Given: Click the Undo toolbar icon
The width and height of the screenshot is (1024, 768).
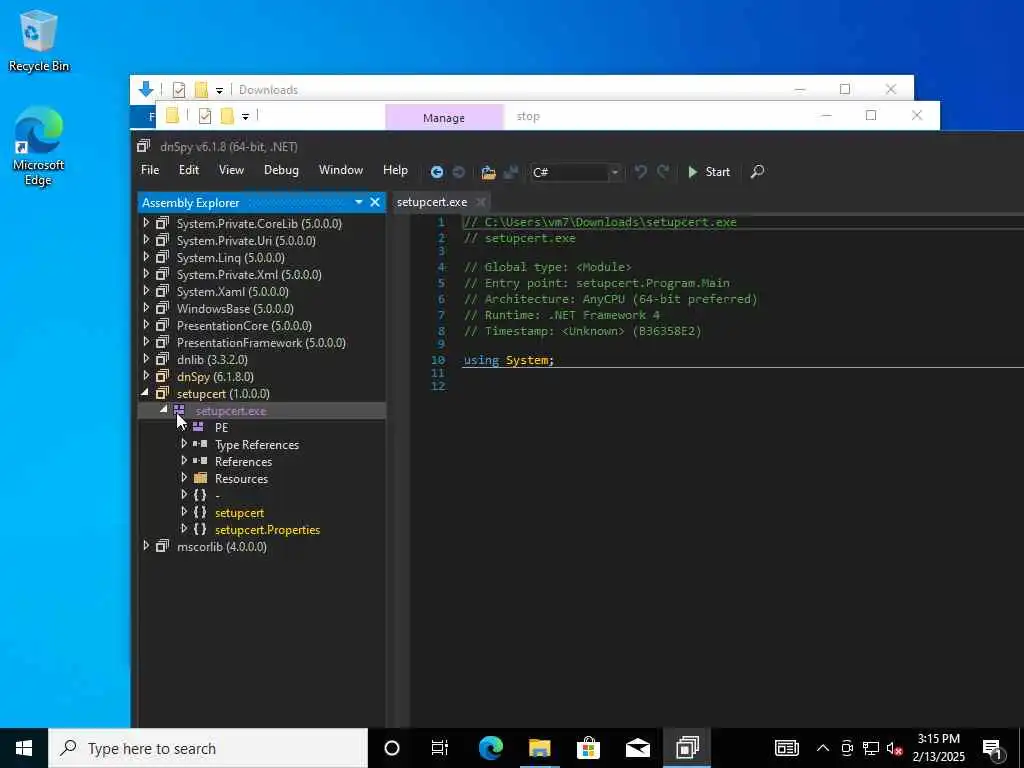Looking at the screenshot, I should (641, 171).
